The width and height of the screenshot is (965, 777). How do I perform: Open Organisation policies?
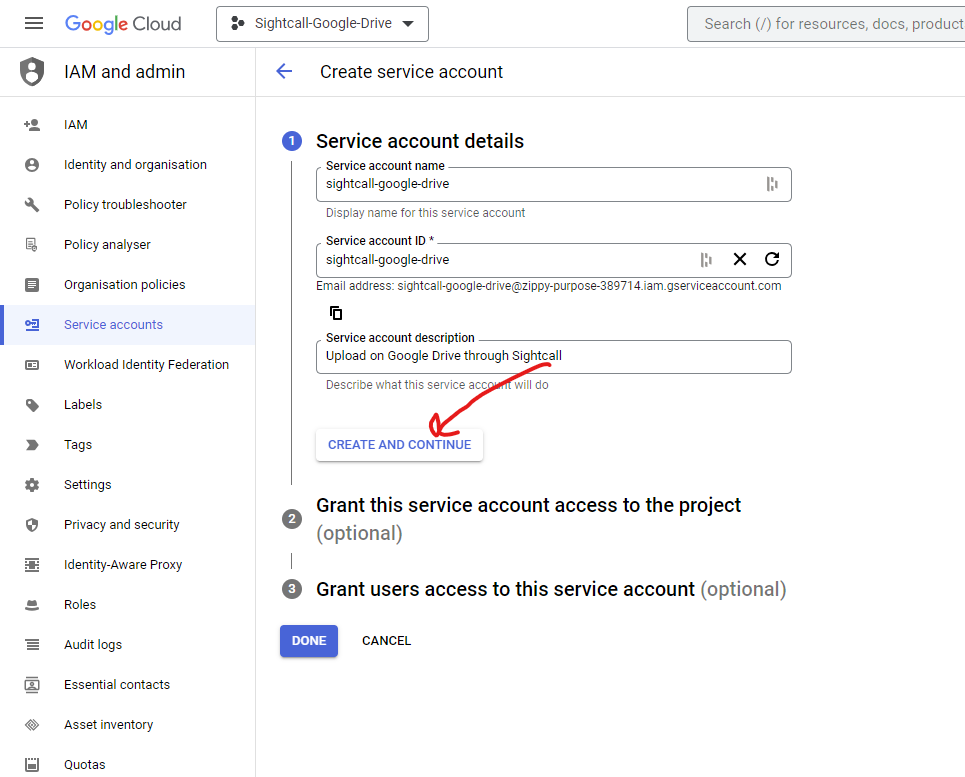[127, 285]
